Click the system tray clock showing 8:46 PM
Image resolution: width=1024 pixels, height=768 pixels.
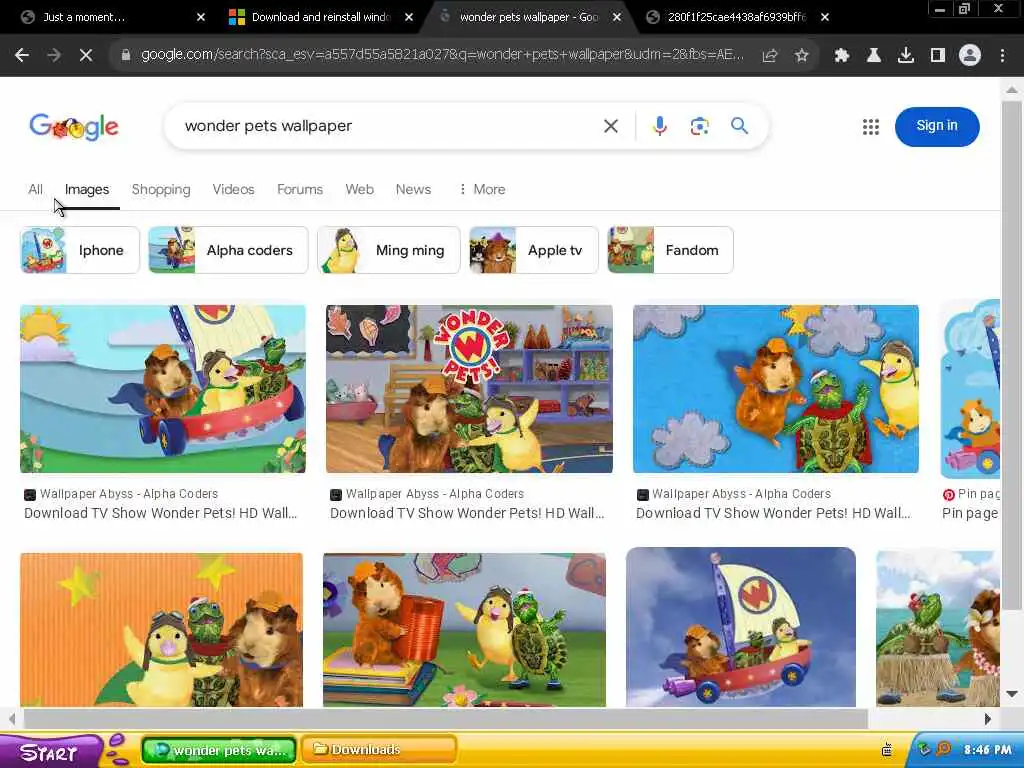(x=987, y=750)
